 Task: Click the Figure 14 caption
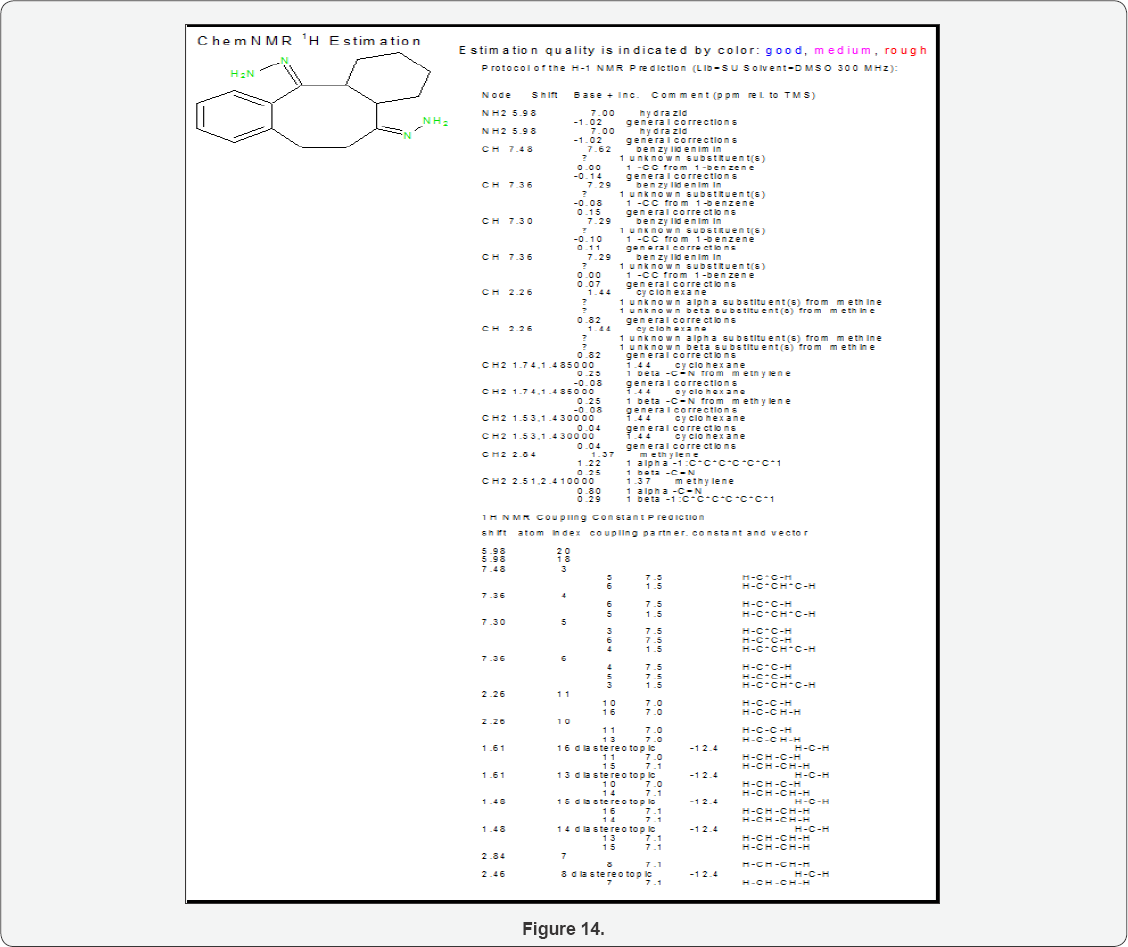tap(563, 929)
